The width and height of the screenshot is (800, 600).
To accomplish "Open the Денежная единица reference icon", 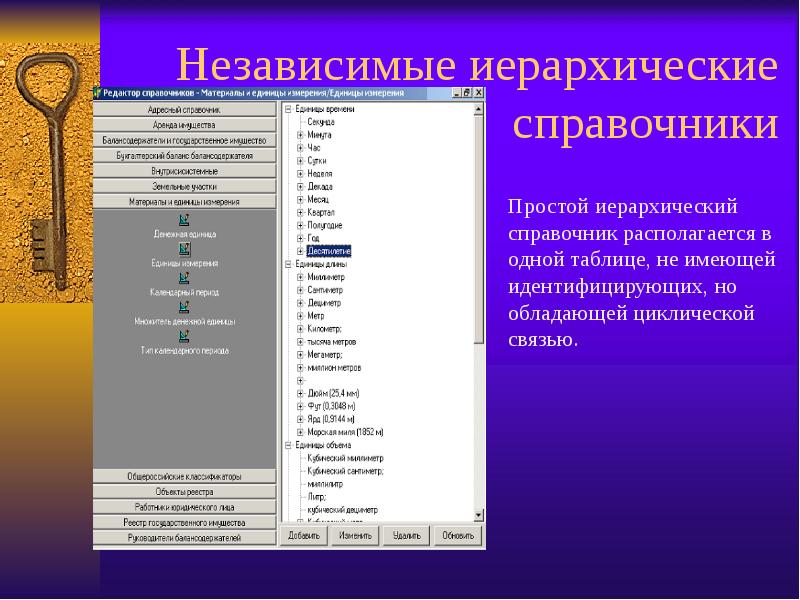I will 184,219.
